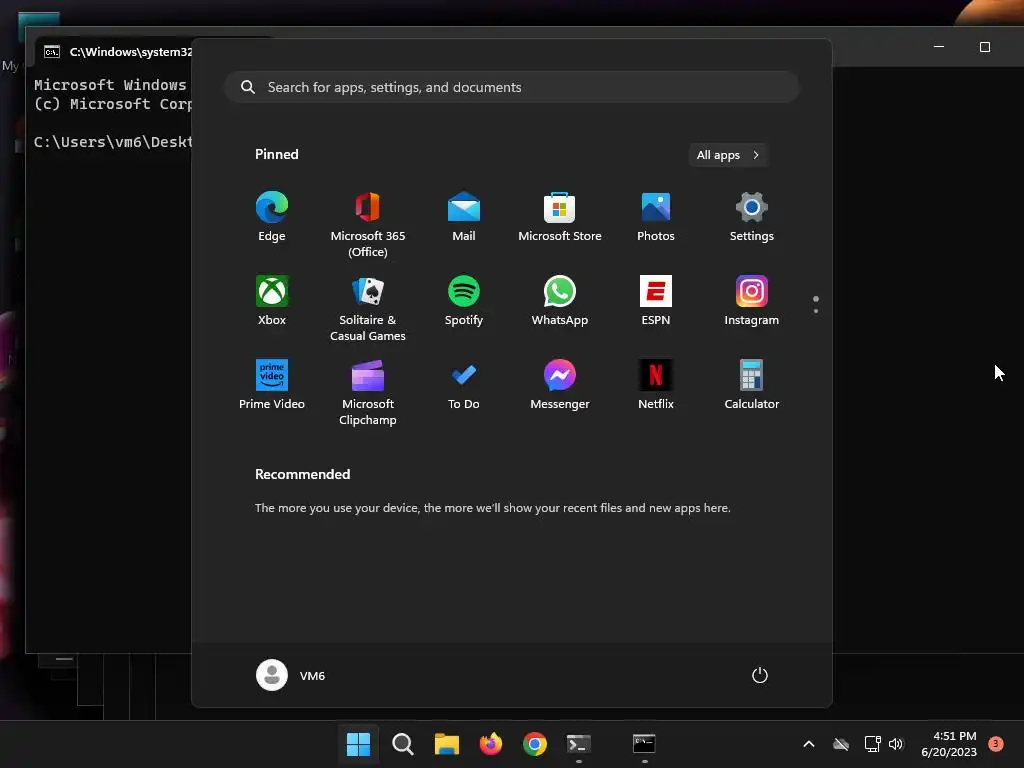Open the VM6 user account menu
1024x768 pixels.
[x=291, y=675]
